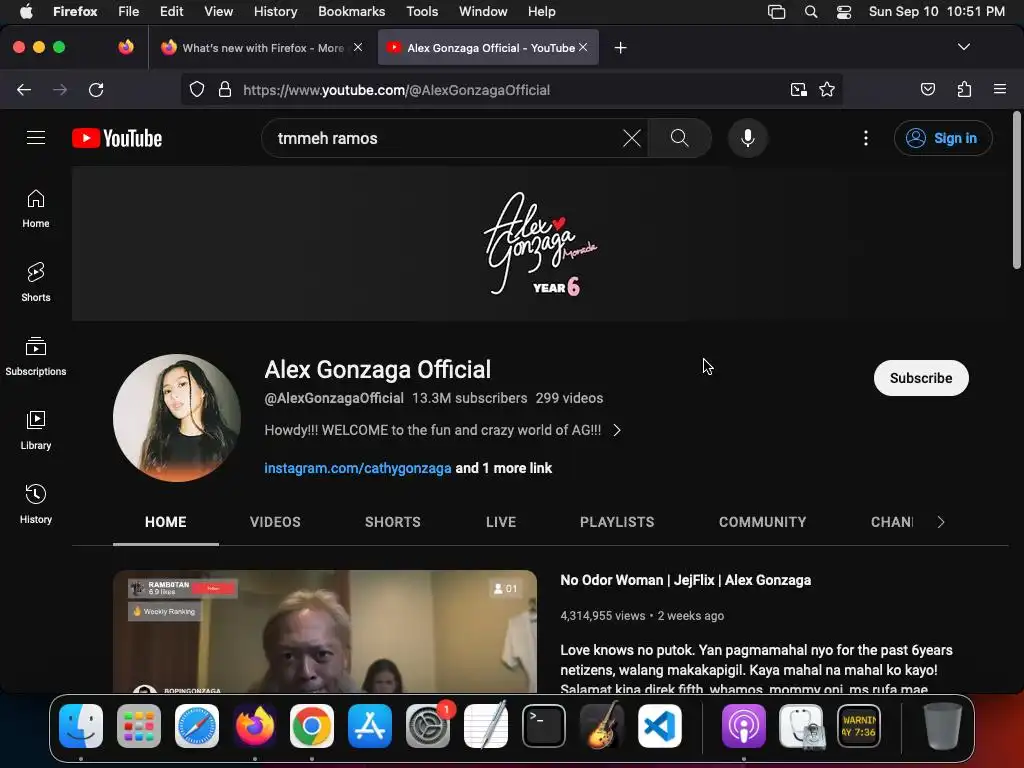Play the featured video thumbnail
Screen dimensions: 1024x768
pos(325,631)
